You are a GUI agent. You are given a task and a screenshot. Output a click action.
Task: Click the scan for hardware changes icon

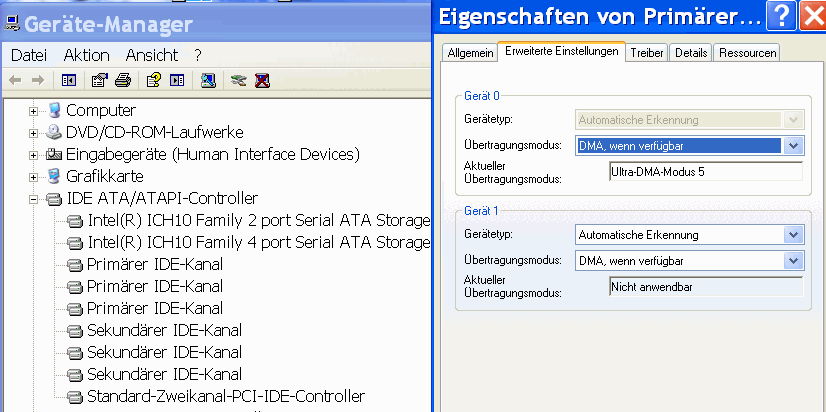[x=208, y=80]
